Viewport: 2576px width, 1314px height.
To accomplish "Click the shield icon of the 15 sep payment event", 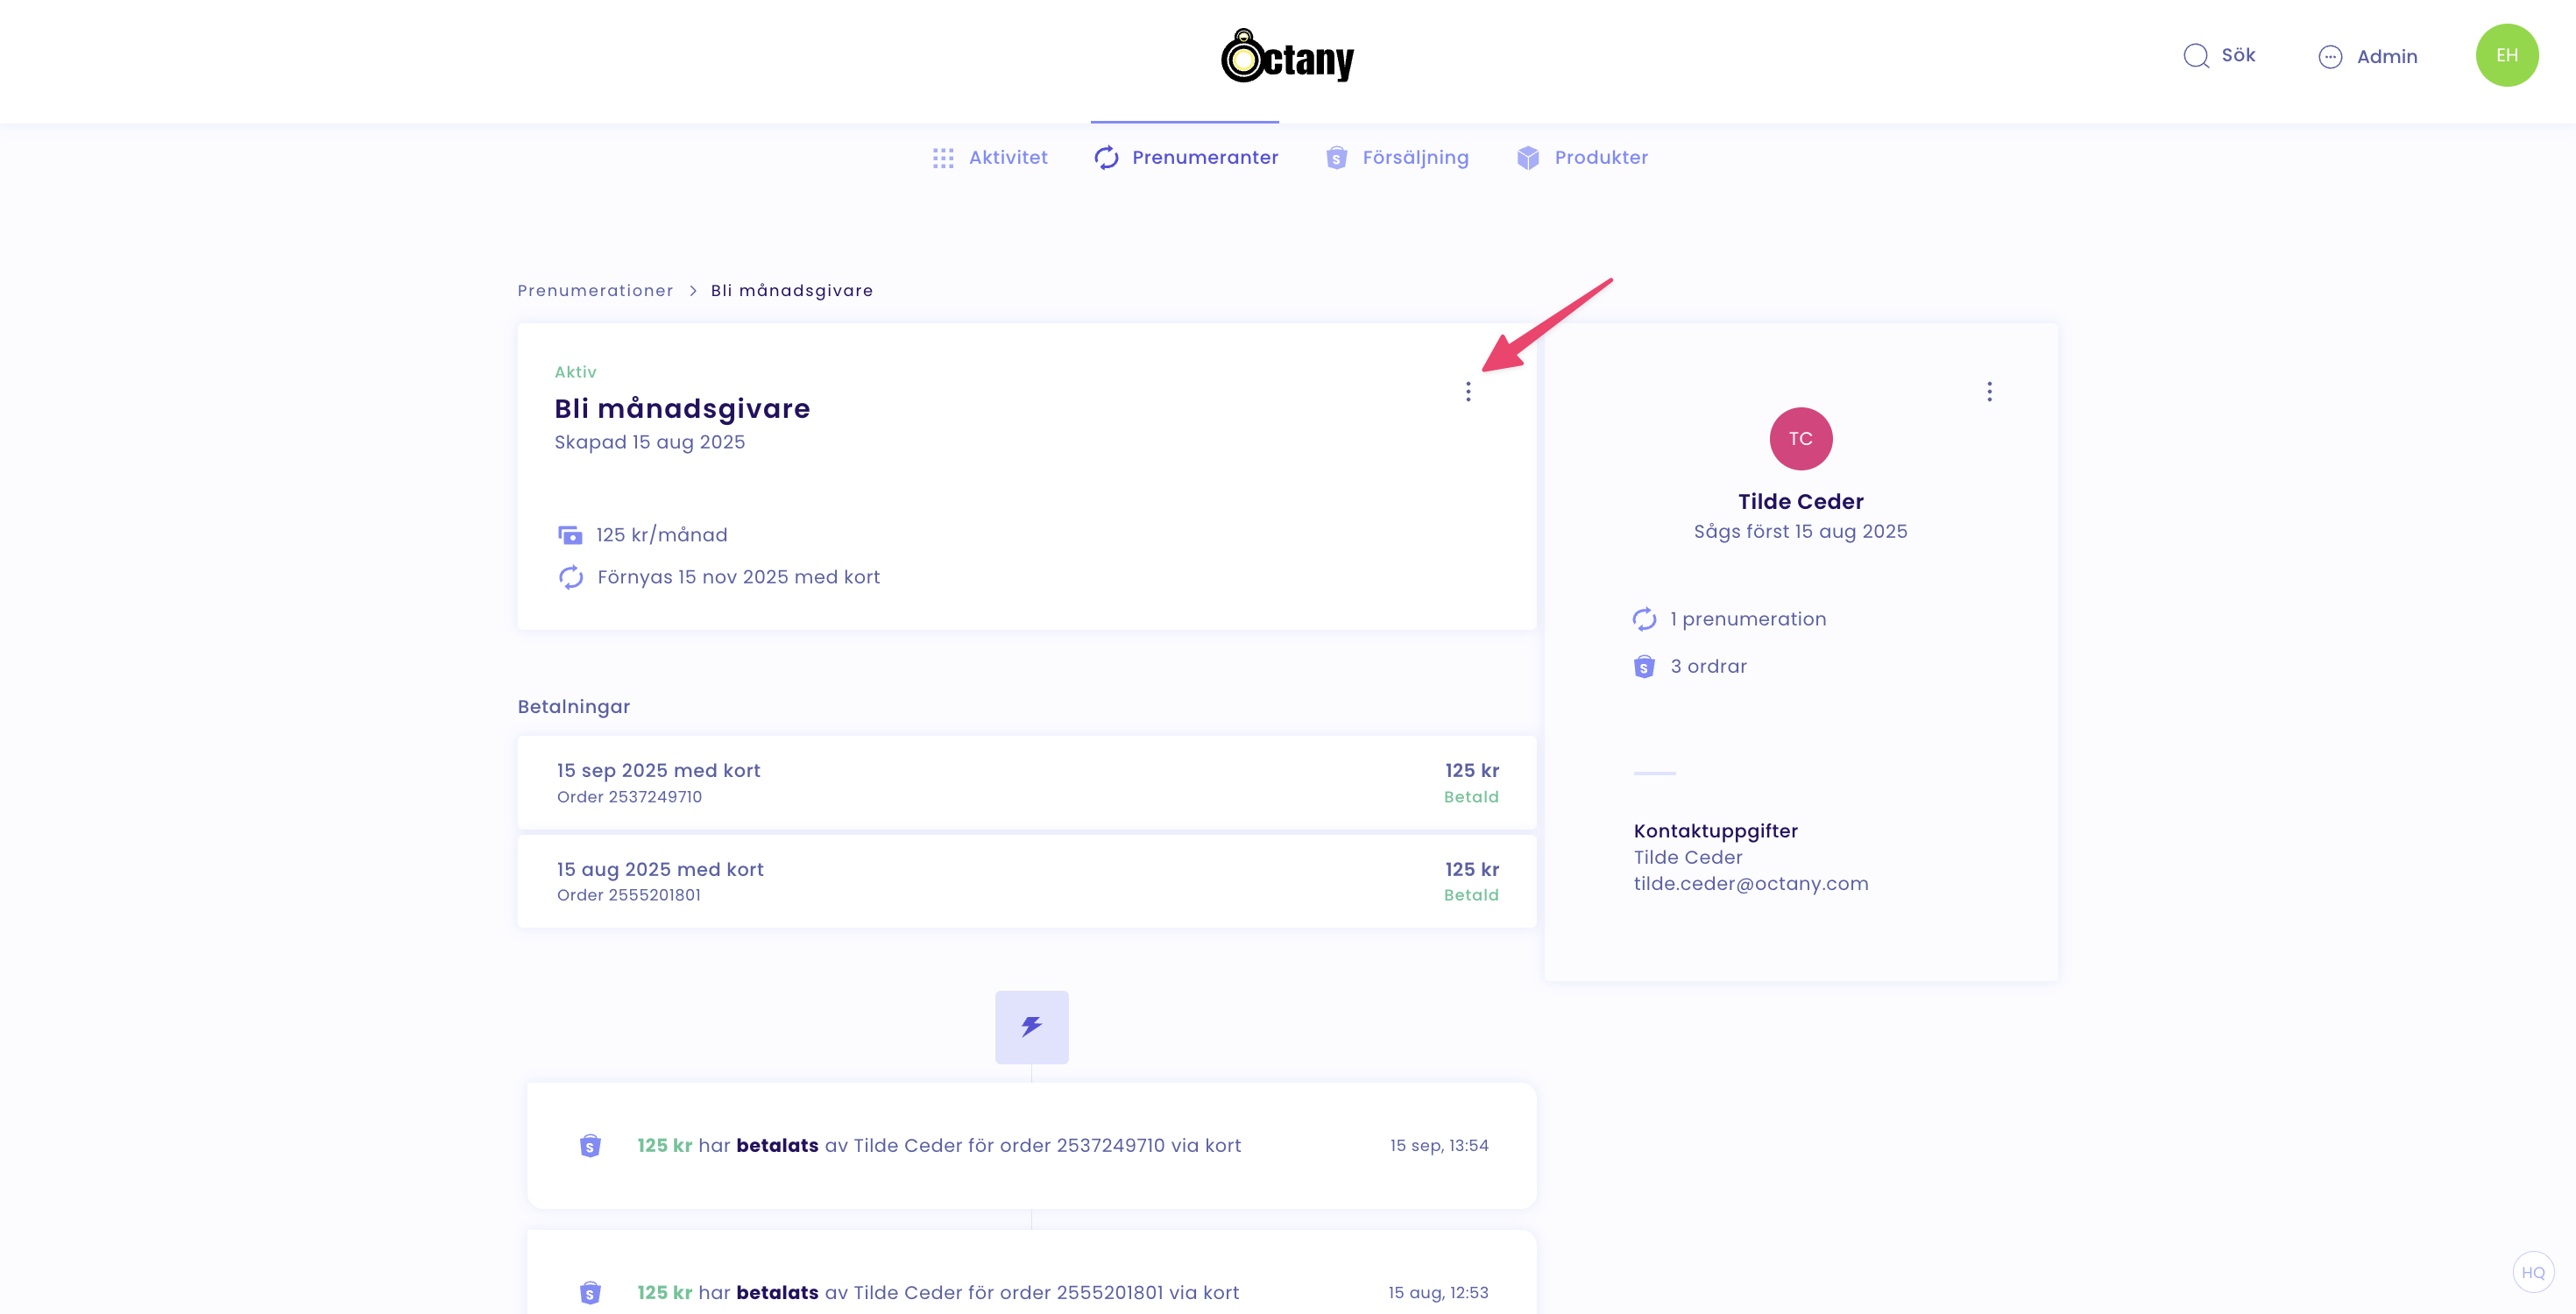I will [x=590, y=1145].
